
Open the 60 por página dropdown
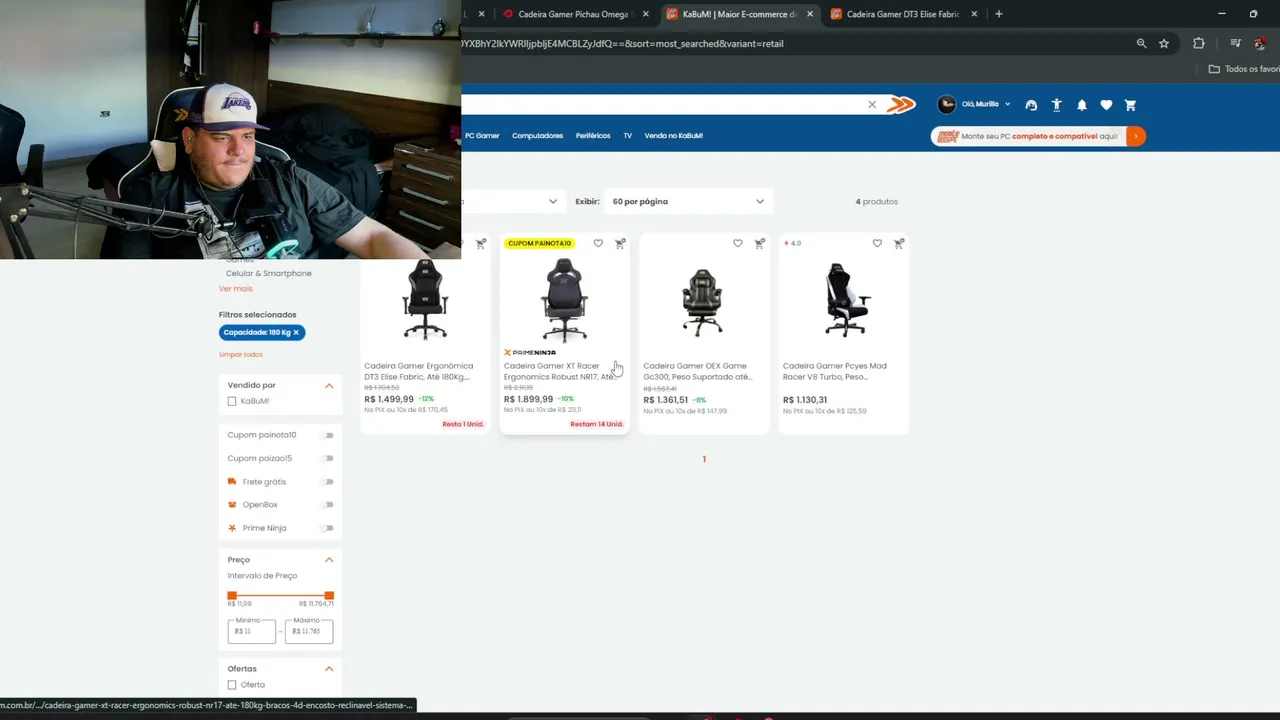click(688, 201)
